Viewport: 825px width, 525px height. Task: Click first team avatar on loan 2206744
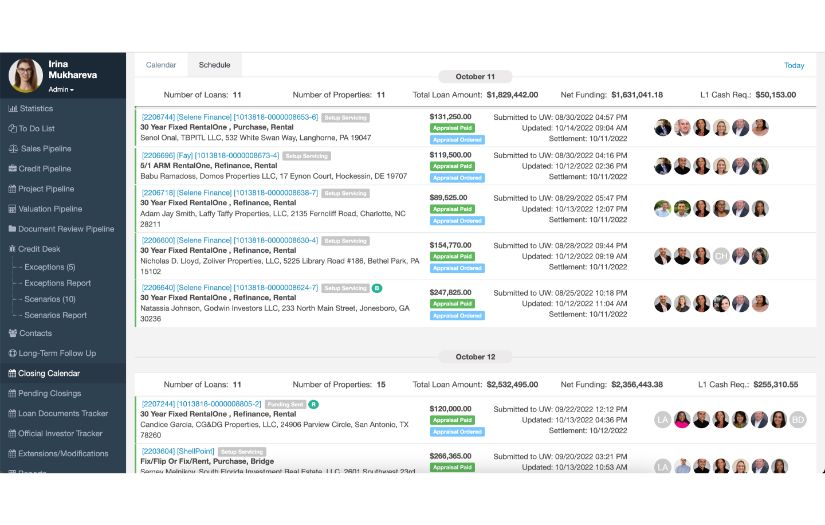662,127
